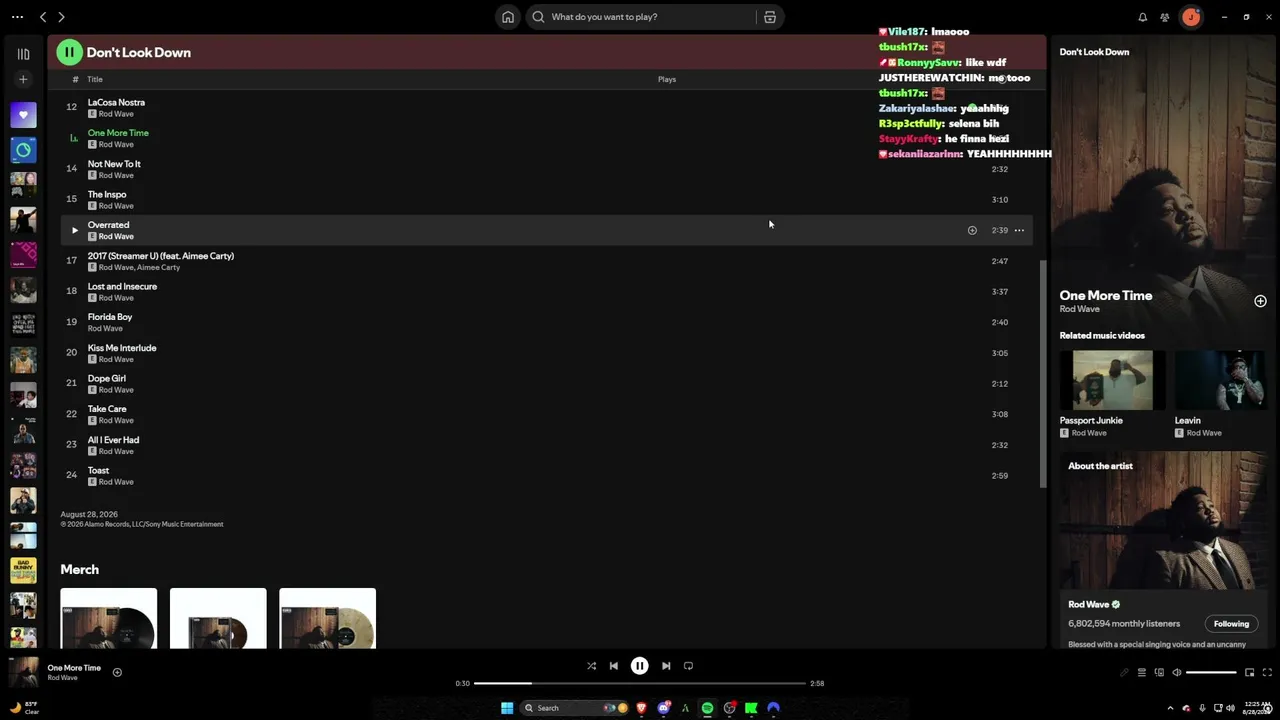Create a new playlist with plus icon
The width and height of the screenshot is (1280, 720).
pos(23,79)
